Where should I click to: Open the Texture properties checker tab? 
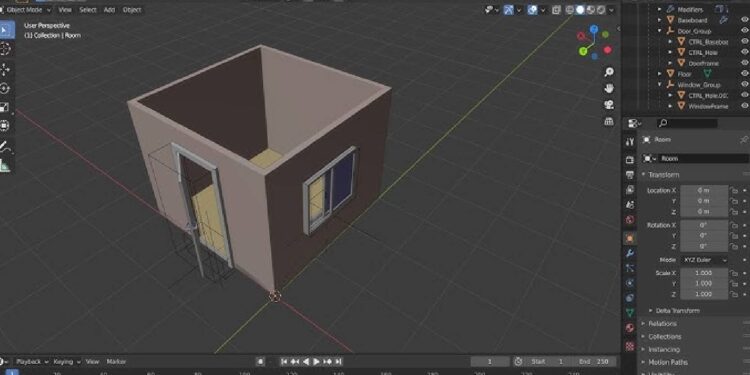pos(630,345)
